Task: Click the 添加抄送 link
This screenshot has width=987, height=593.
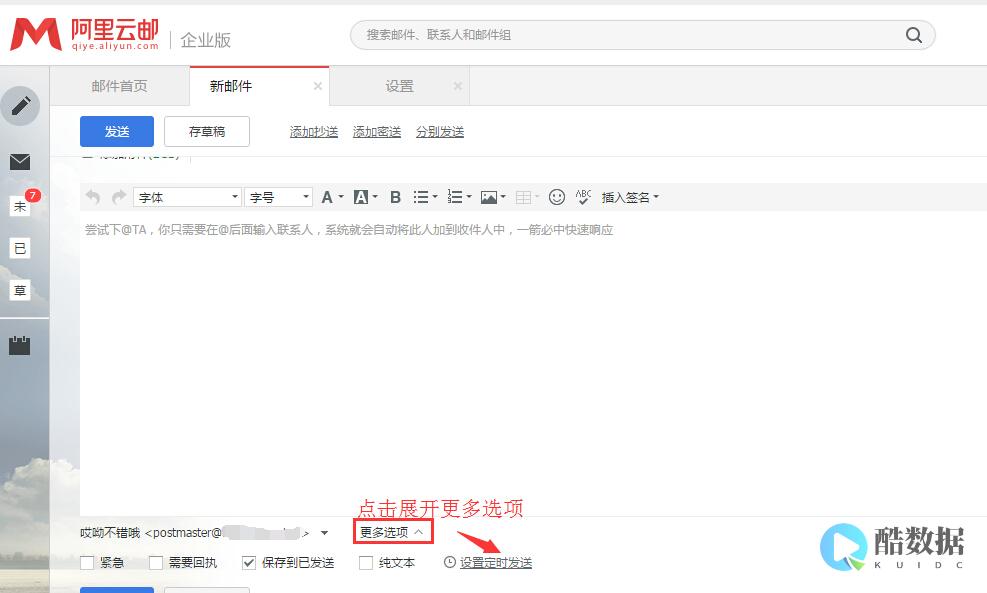Action: (313, 132)
